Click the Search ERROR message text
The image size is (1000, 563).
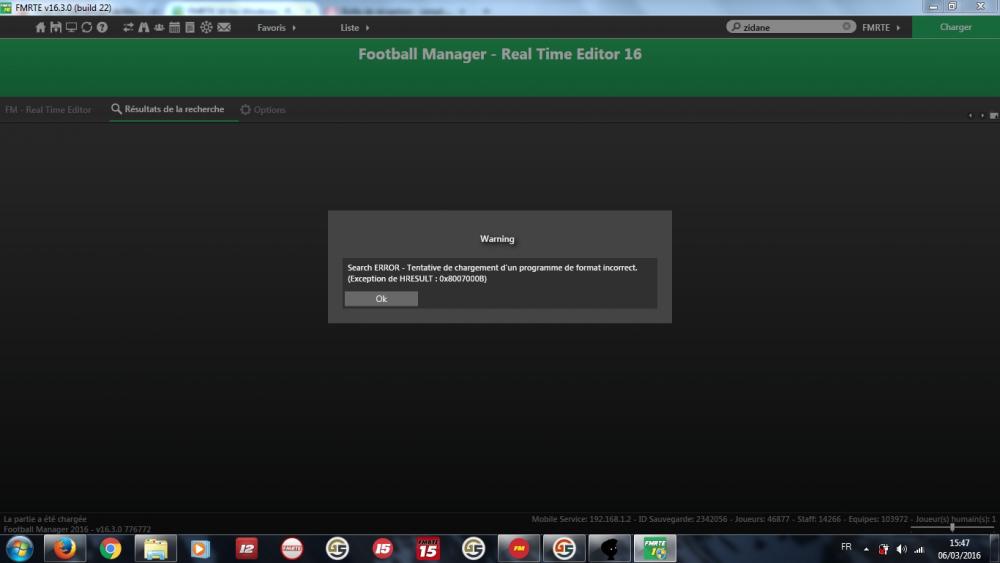pyautogui.click(x=492, y=273)
